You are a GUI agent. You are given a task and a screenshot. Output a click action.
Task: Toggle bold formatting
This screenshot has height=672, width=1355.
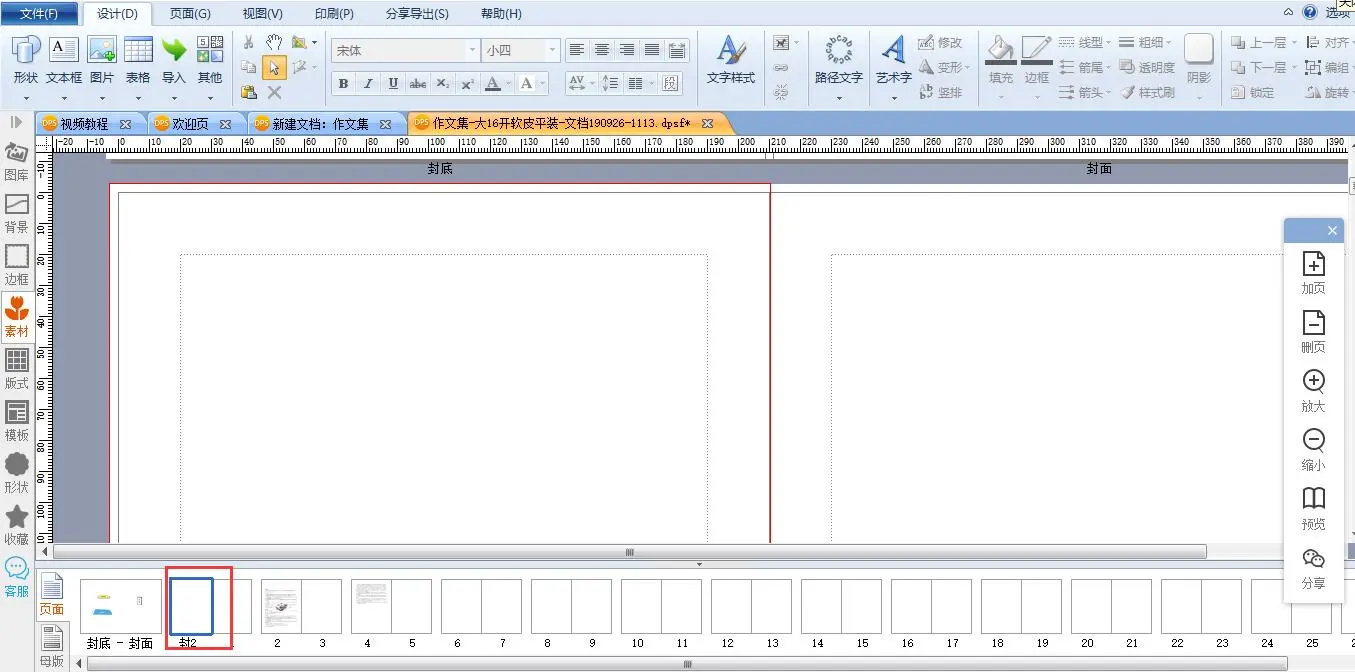[344, 84]
